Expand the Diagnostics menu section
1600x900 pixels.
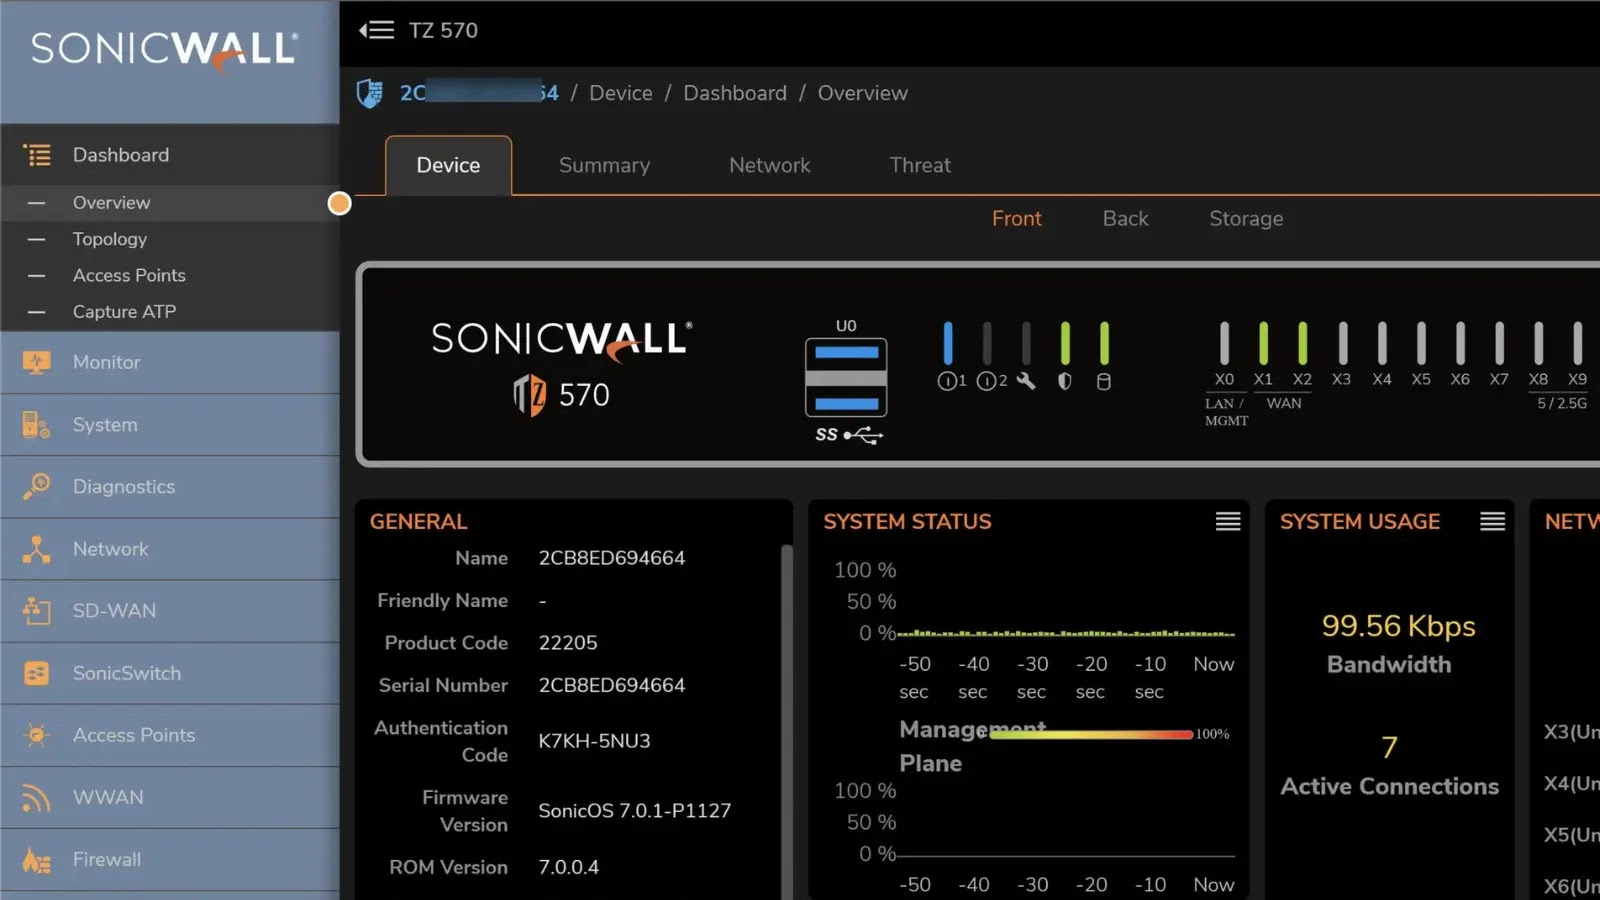[x=170, y=487]
